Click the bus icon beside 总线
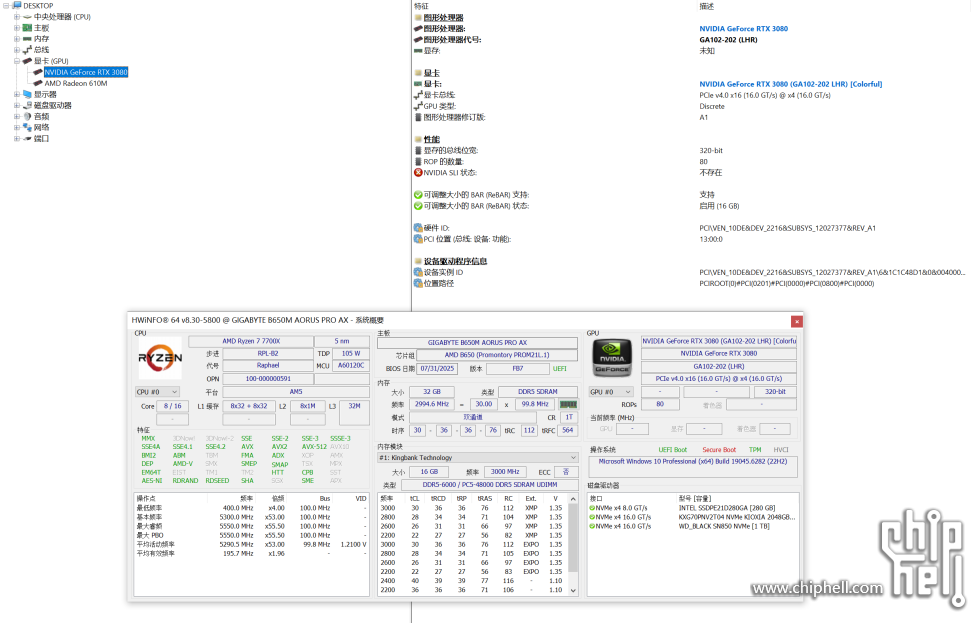979x623 pixels. 27,50
